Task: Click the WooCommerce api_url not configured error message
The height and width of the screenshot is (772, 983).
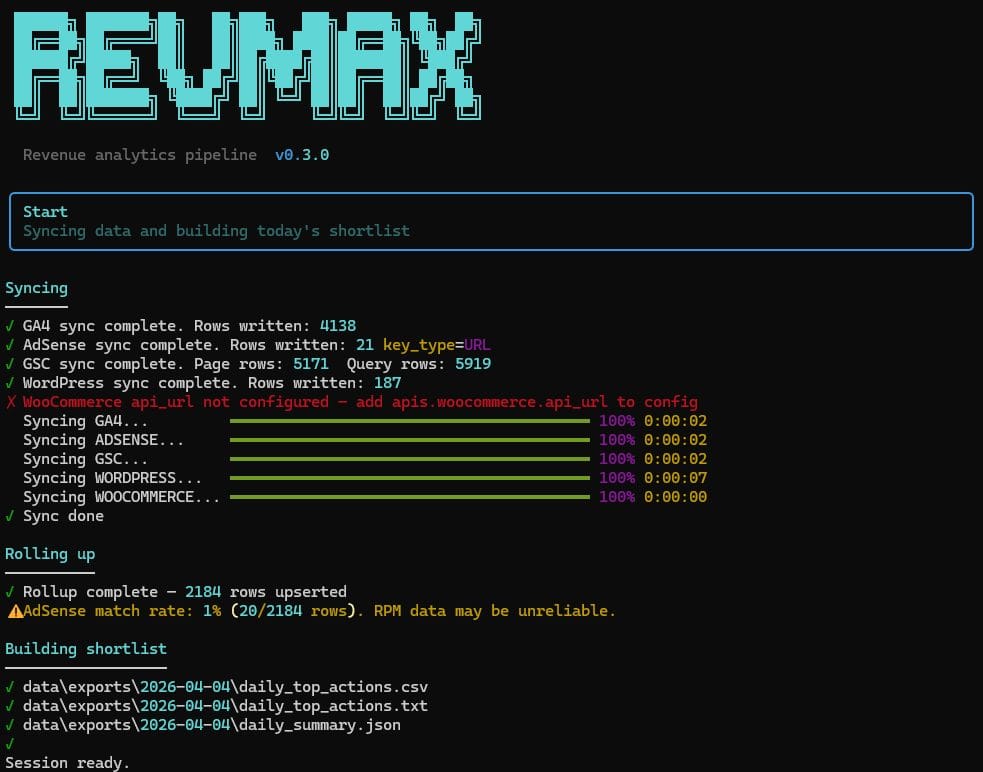Action: (x=360, y=402)
